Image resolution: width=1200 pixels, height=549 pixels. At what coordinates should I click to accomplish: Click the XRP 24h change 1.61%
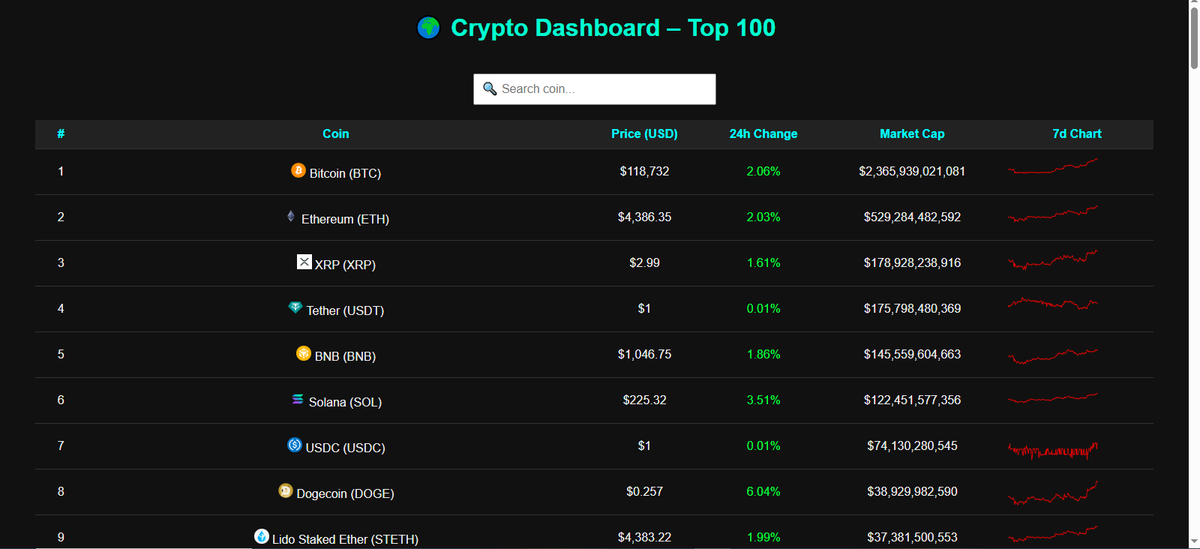[x=763, y=263]
